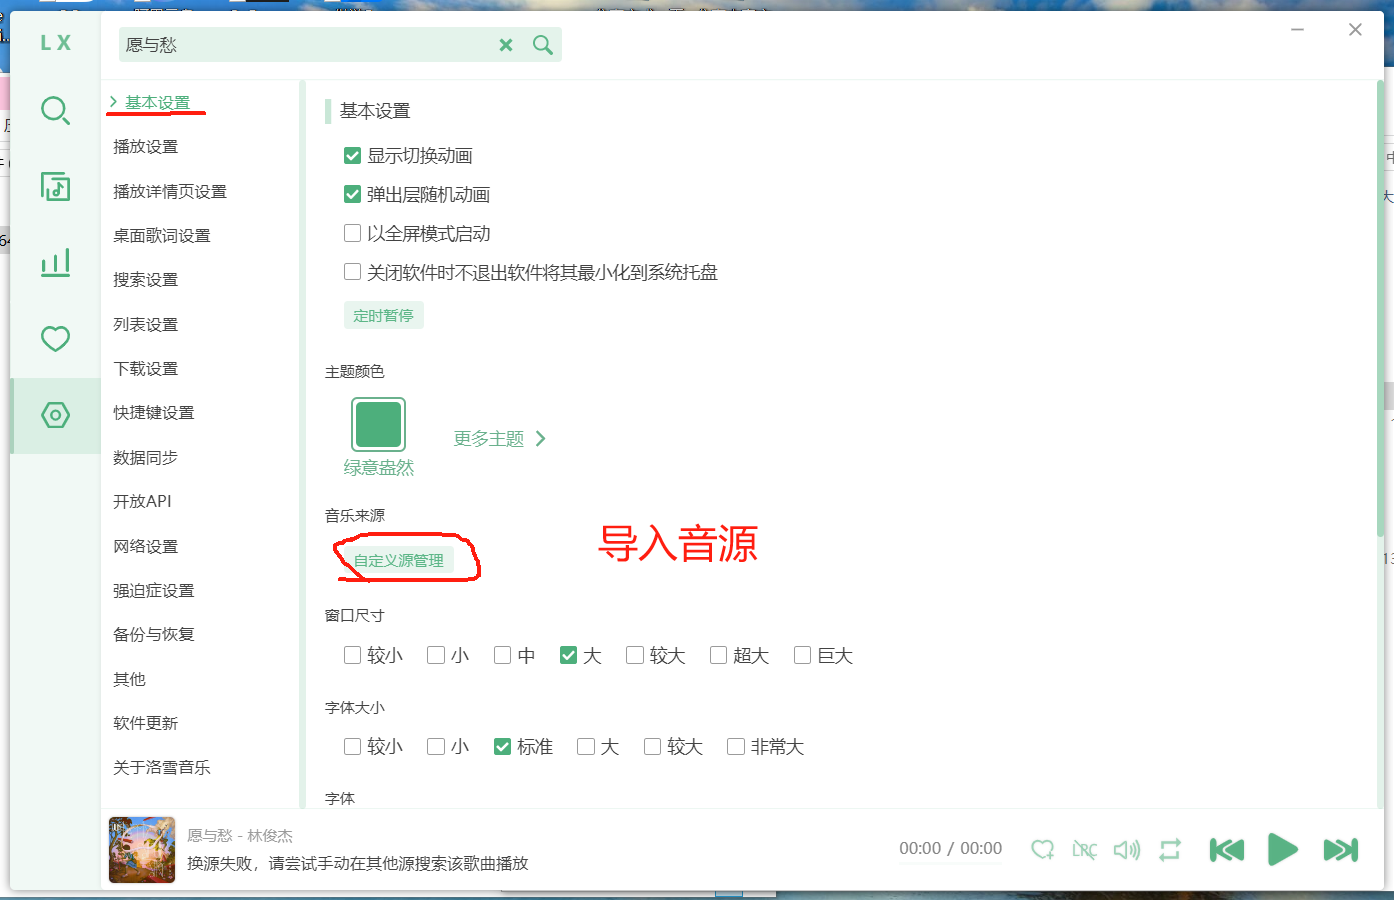Disable the 显示切换动画 checkbox
Image resolution: width=1394 pixels, height=900 pixels.
point(352,156)
